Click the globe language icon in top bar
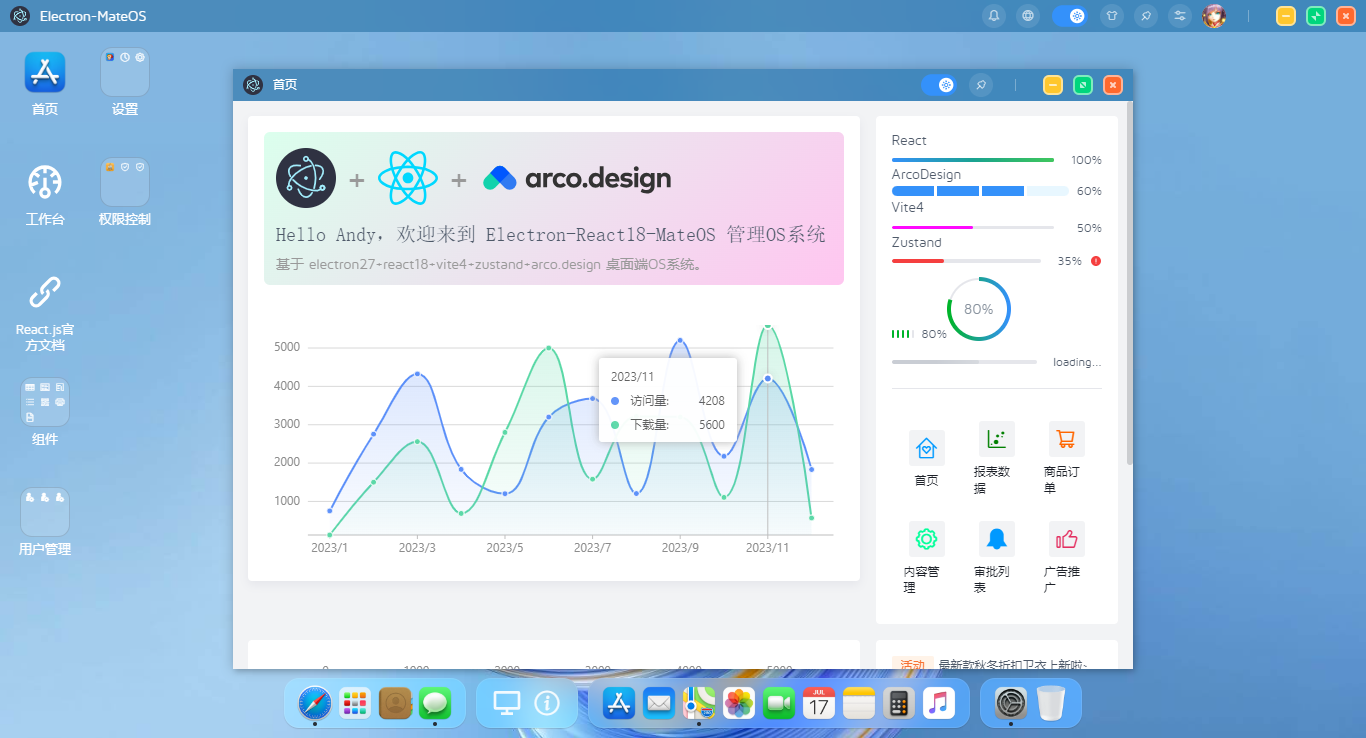The width and height of the screenshot is (1366, 738). [x=1027, y=16]
